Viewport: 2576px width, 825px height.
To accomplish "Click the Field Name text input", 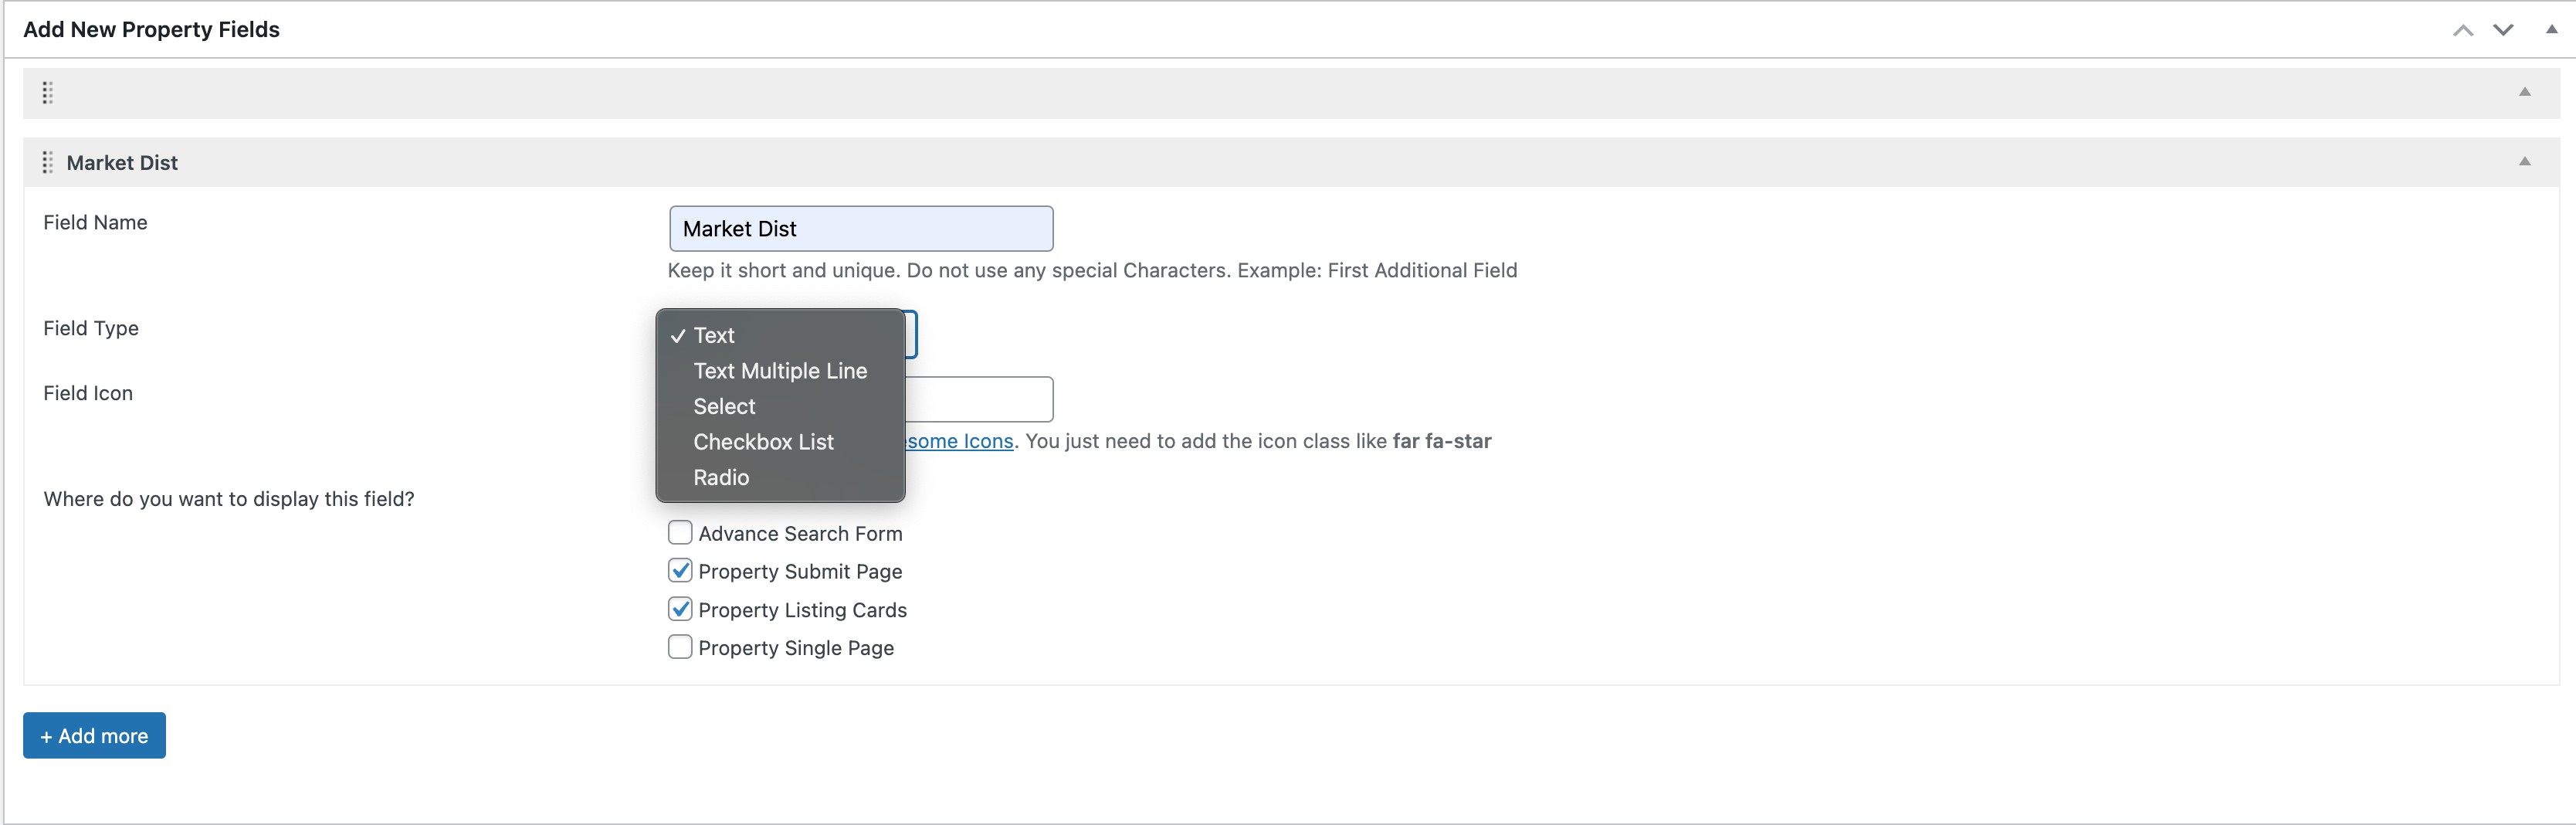I will click(860, 229).
